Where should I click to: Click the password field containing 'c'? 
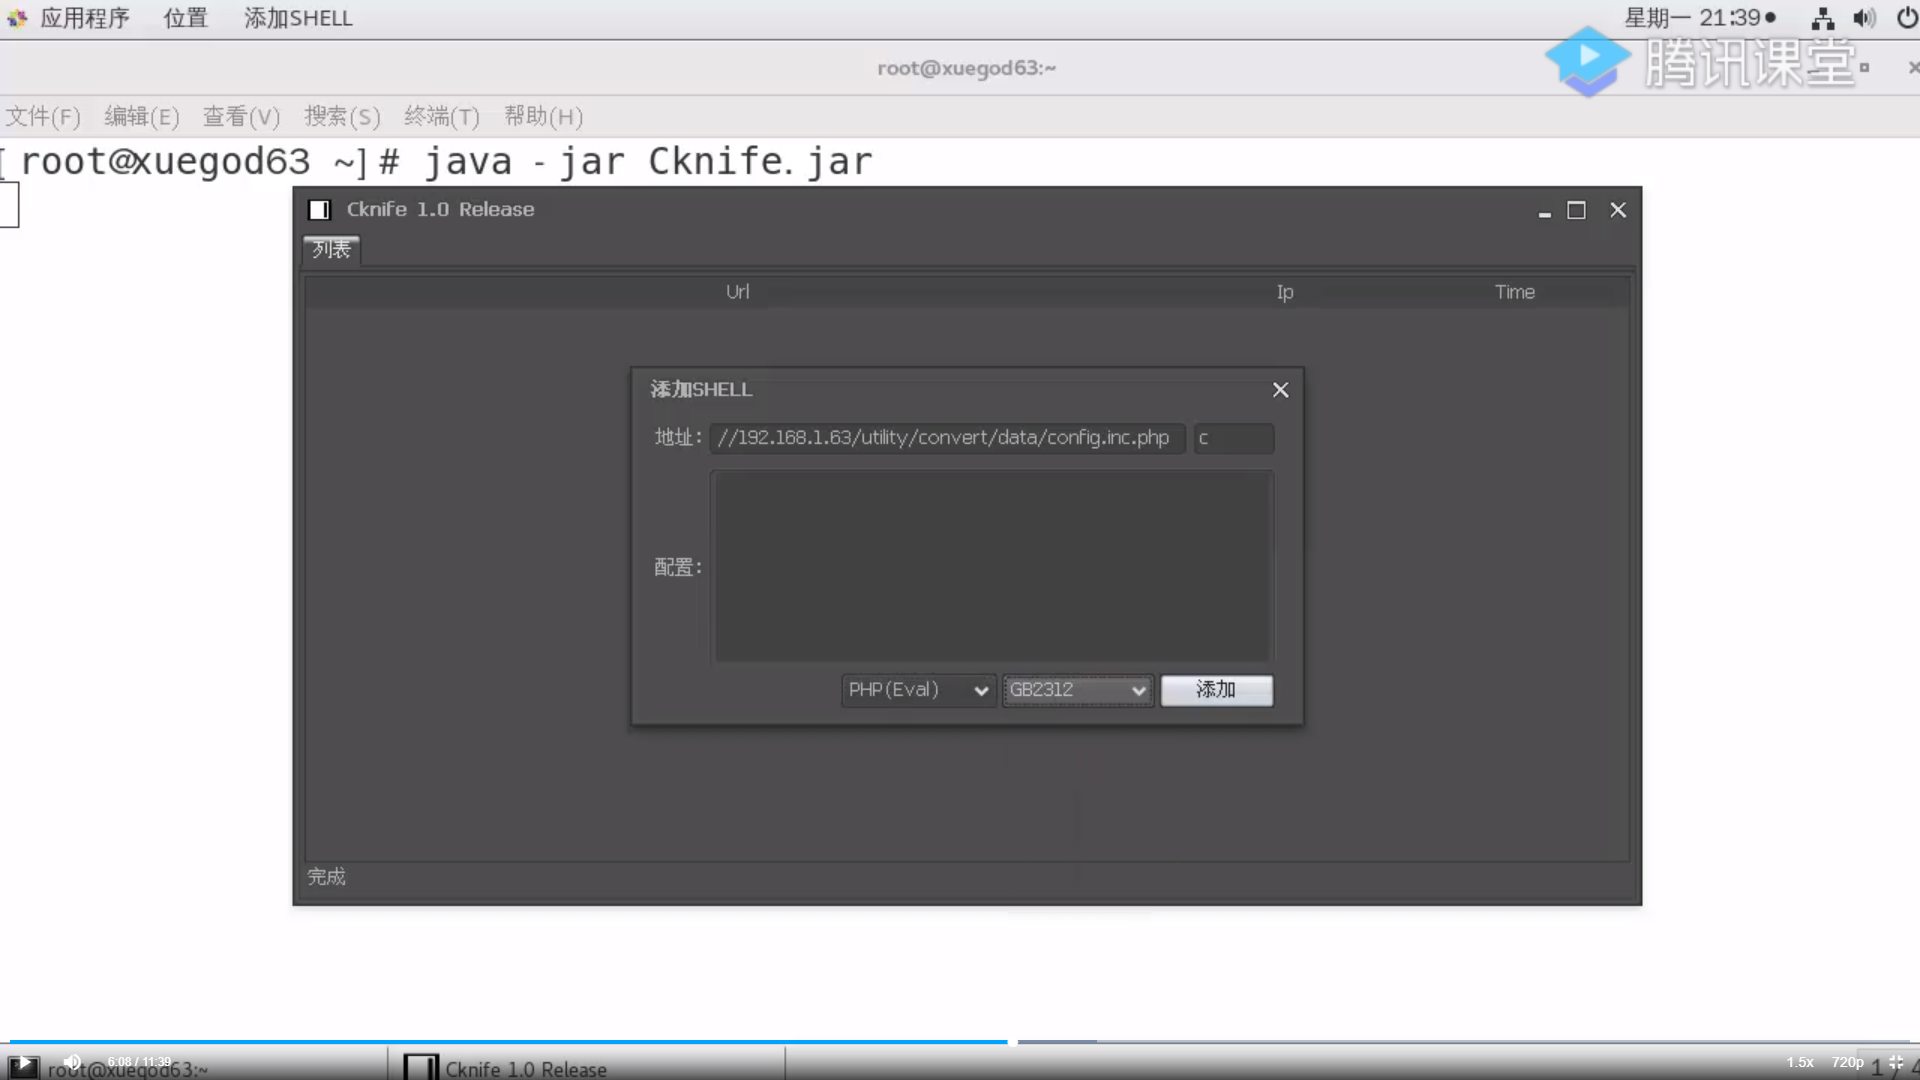[1234, 438]
